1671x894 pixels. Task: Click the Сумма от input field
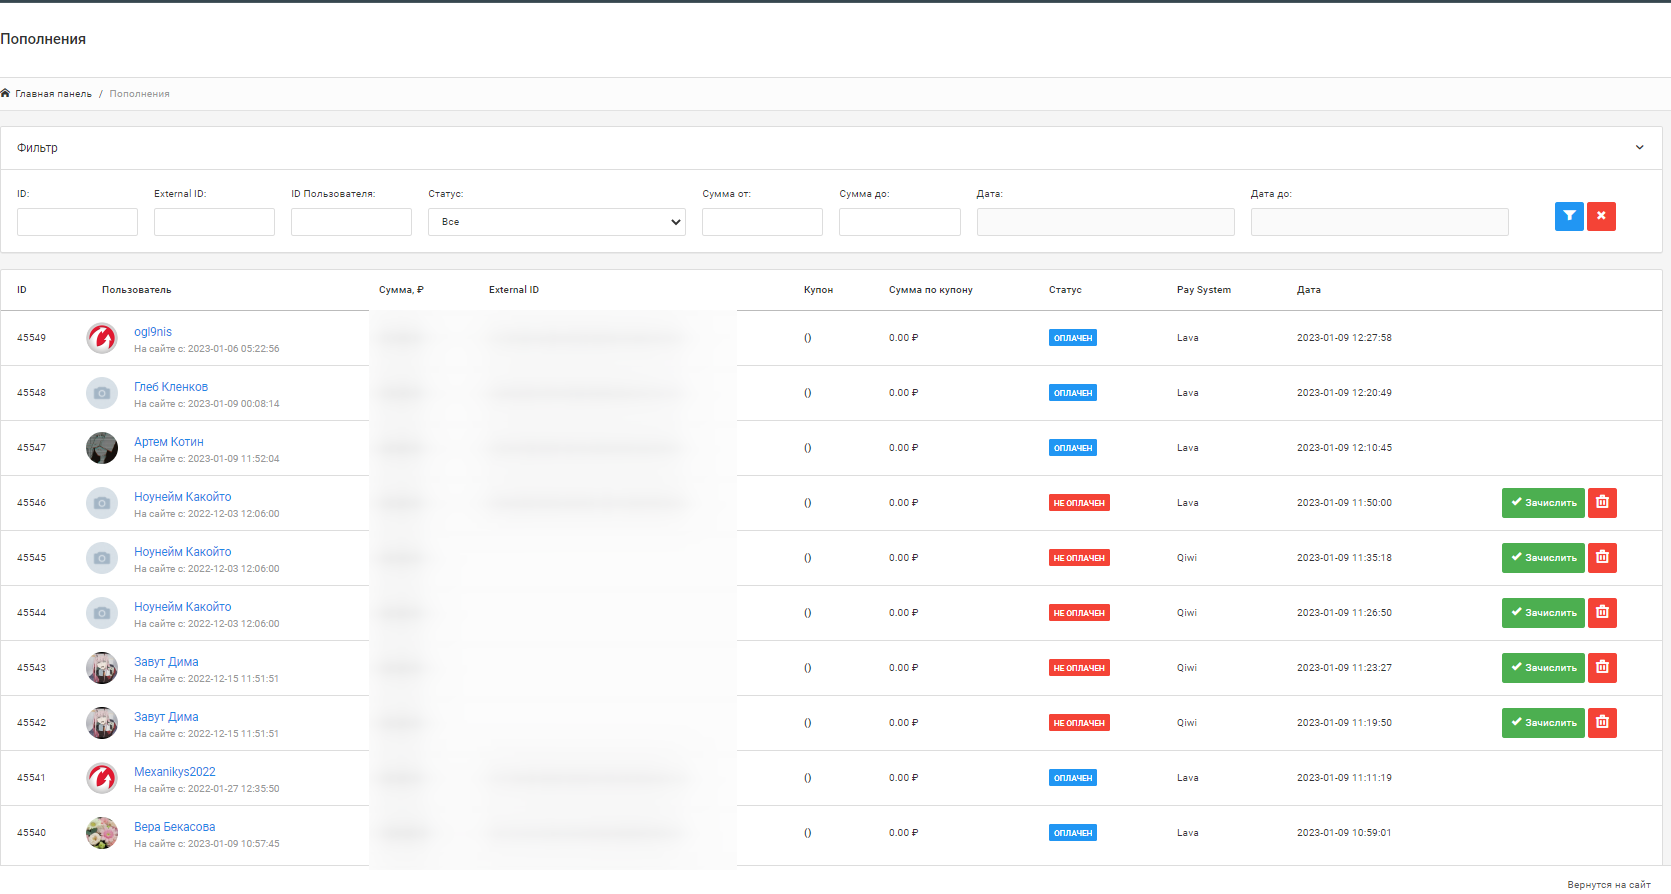click(x=762, y=222)
